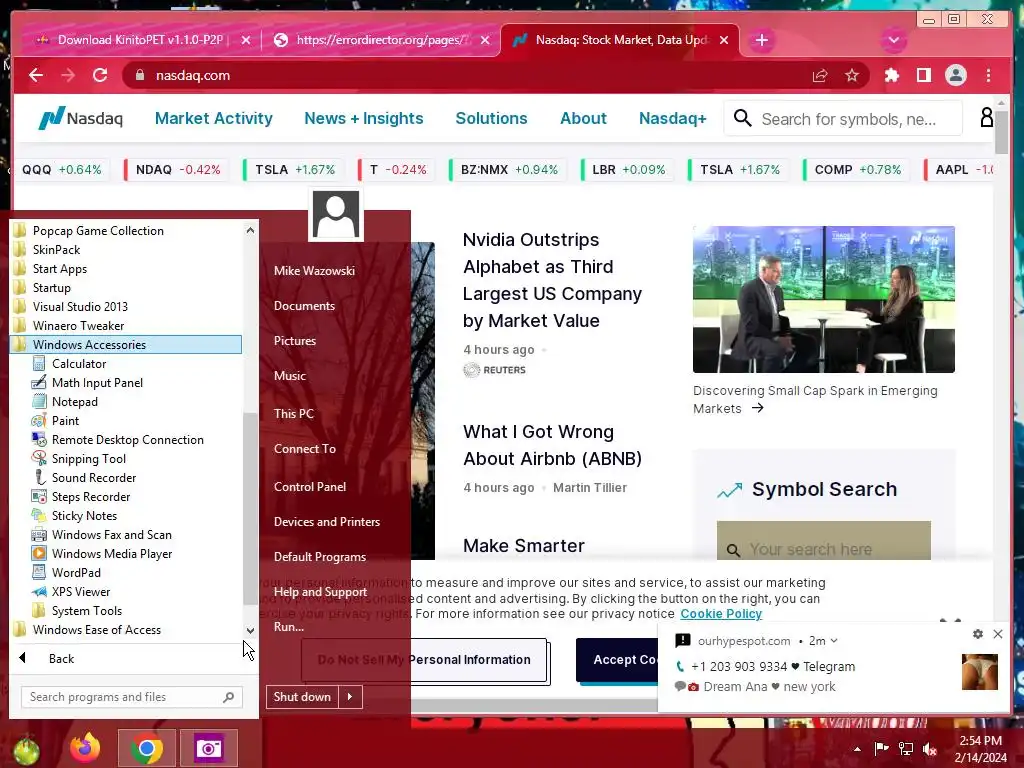The image size is (1024, 768).
Task: Click the start menu programs scrollbar
Action: point(250,509)
